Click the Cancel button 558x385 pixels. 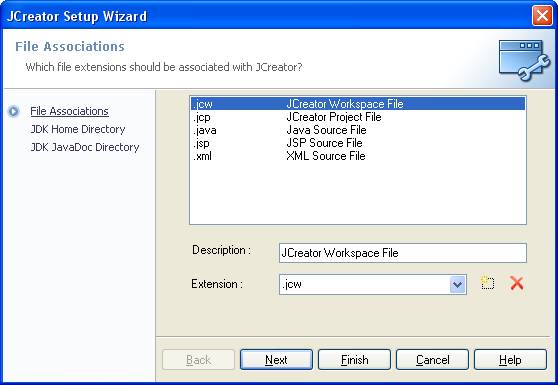pos(432,360)
